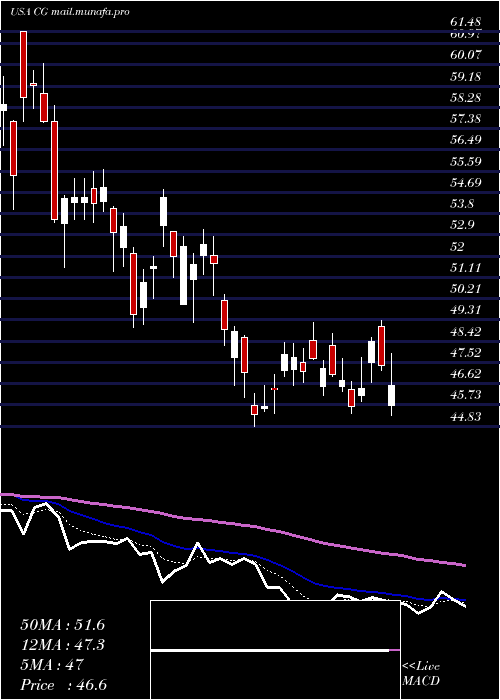Select the 51.11 price axis label

click(466, 267)
